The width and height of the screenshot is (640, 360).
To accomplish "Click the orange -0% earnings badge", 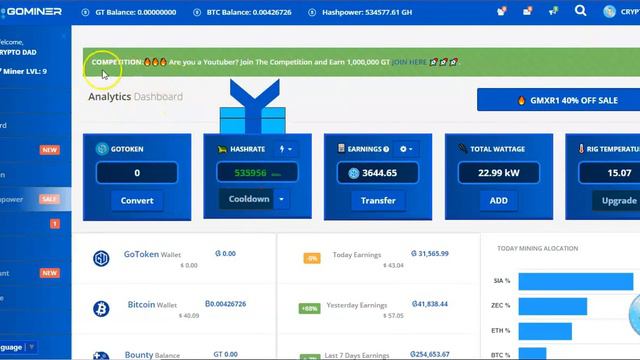I will coord(312,258).
